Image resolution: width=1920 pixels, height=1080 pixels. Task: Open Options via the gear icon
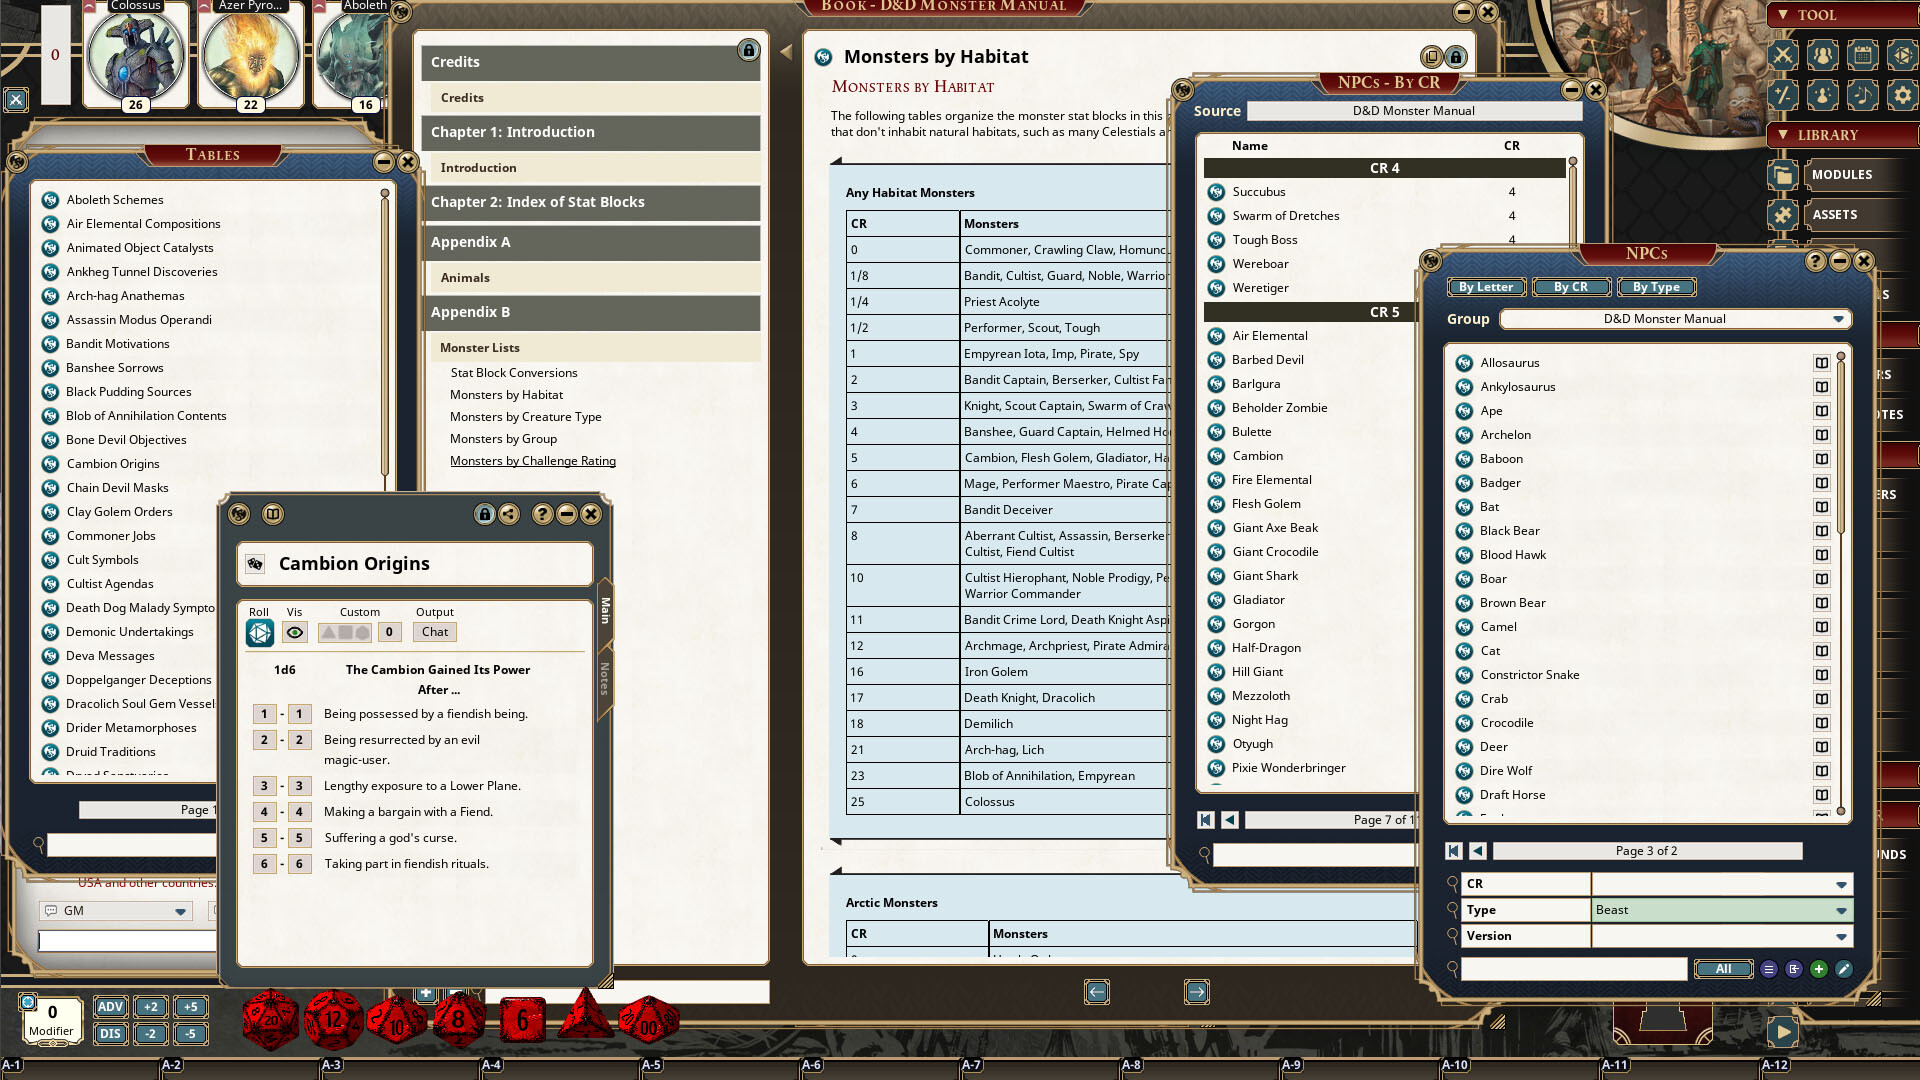(x=1902, y=96)
